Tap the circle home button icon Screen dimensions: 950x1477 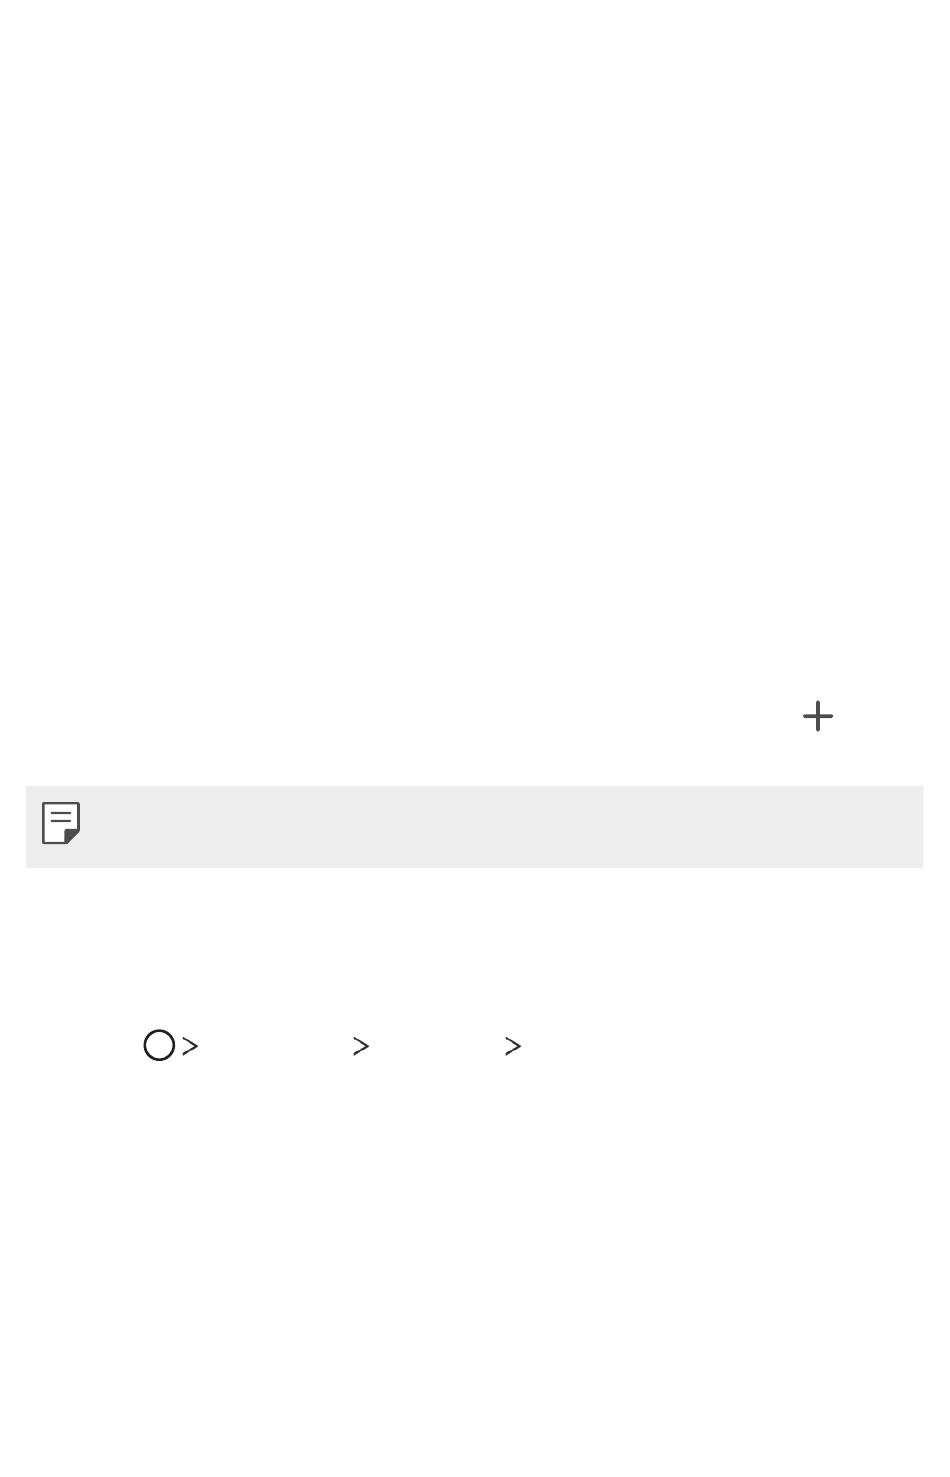click(x=159, y=1046)
